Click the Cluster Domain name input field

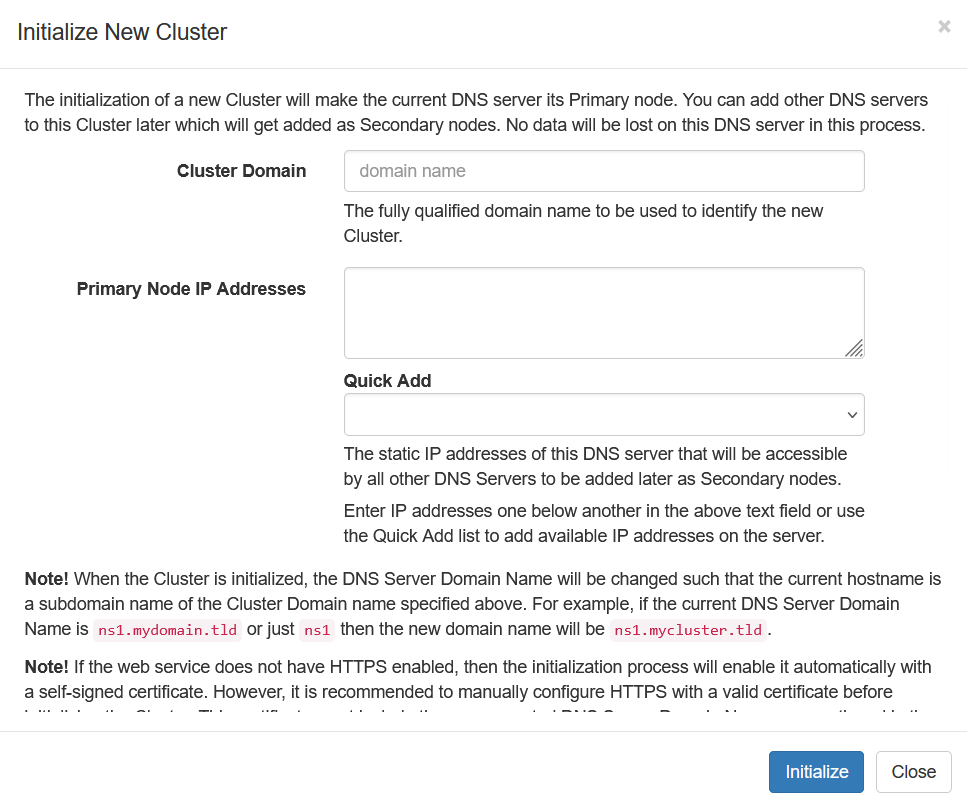603,171
